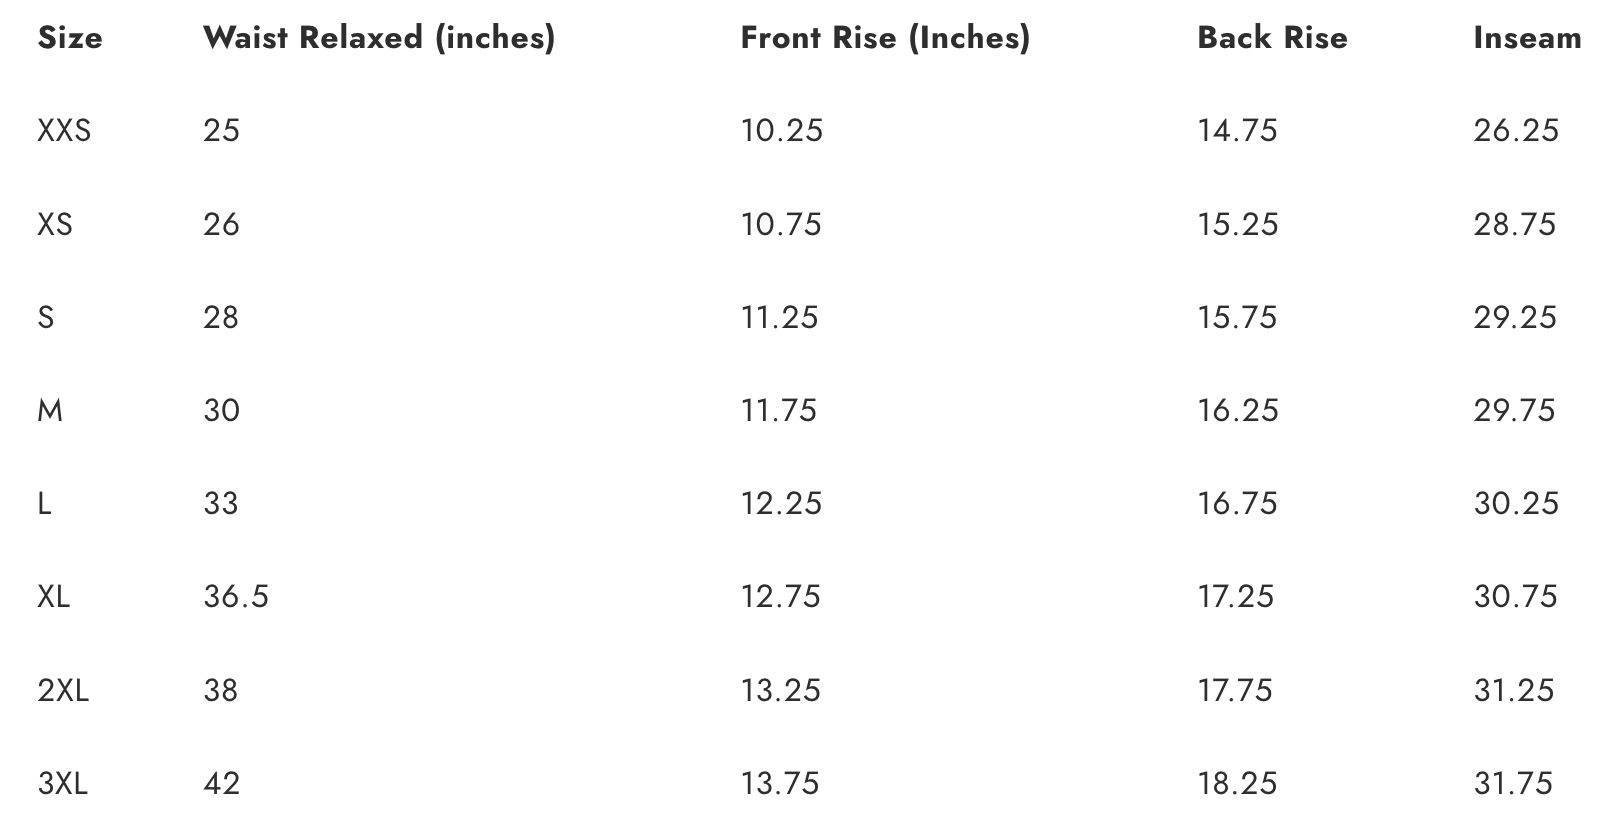
Task: Click the Waist Relaxed (inches) header
Action: point(378,38)
